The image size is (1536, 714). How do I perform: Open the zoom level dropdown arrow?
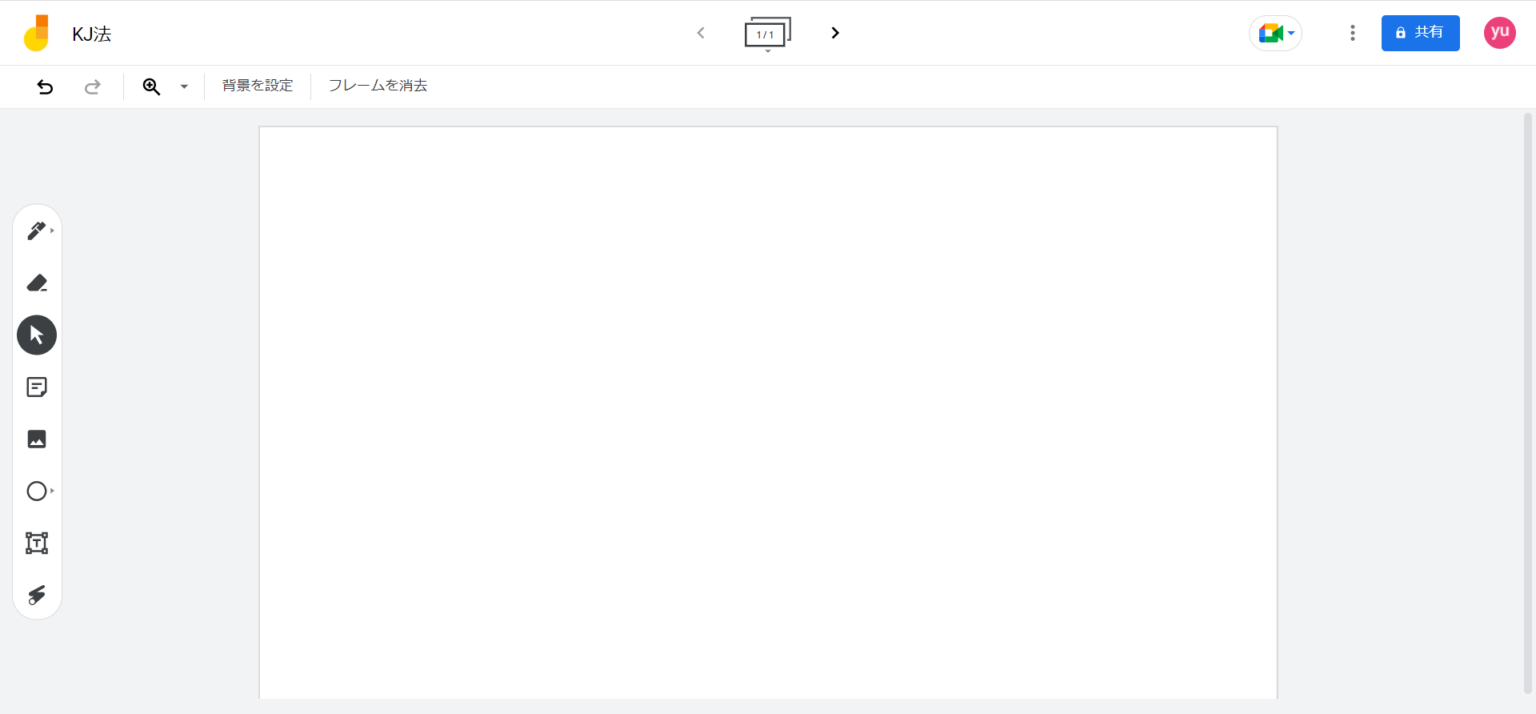pos(184,86)
